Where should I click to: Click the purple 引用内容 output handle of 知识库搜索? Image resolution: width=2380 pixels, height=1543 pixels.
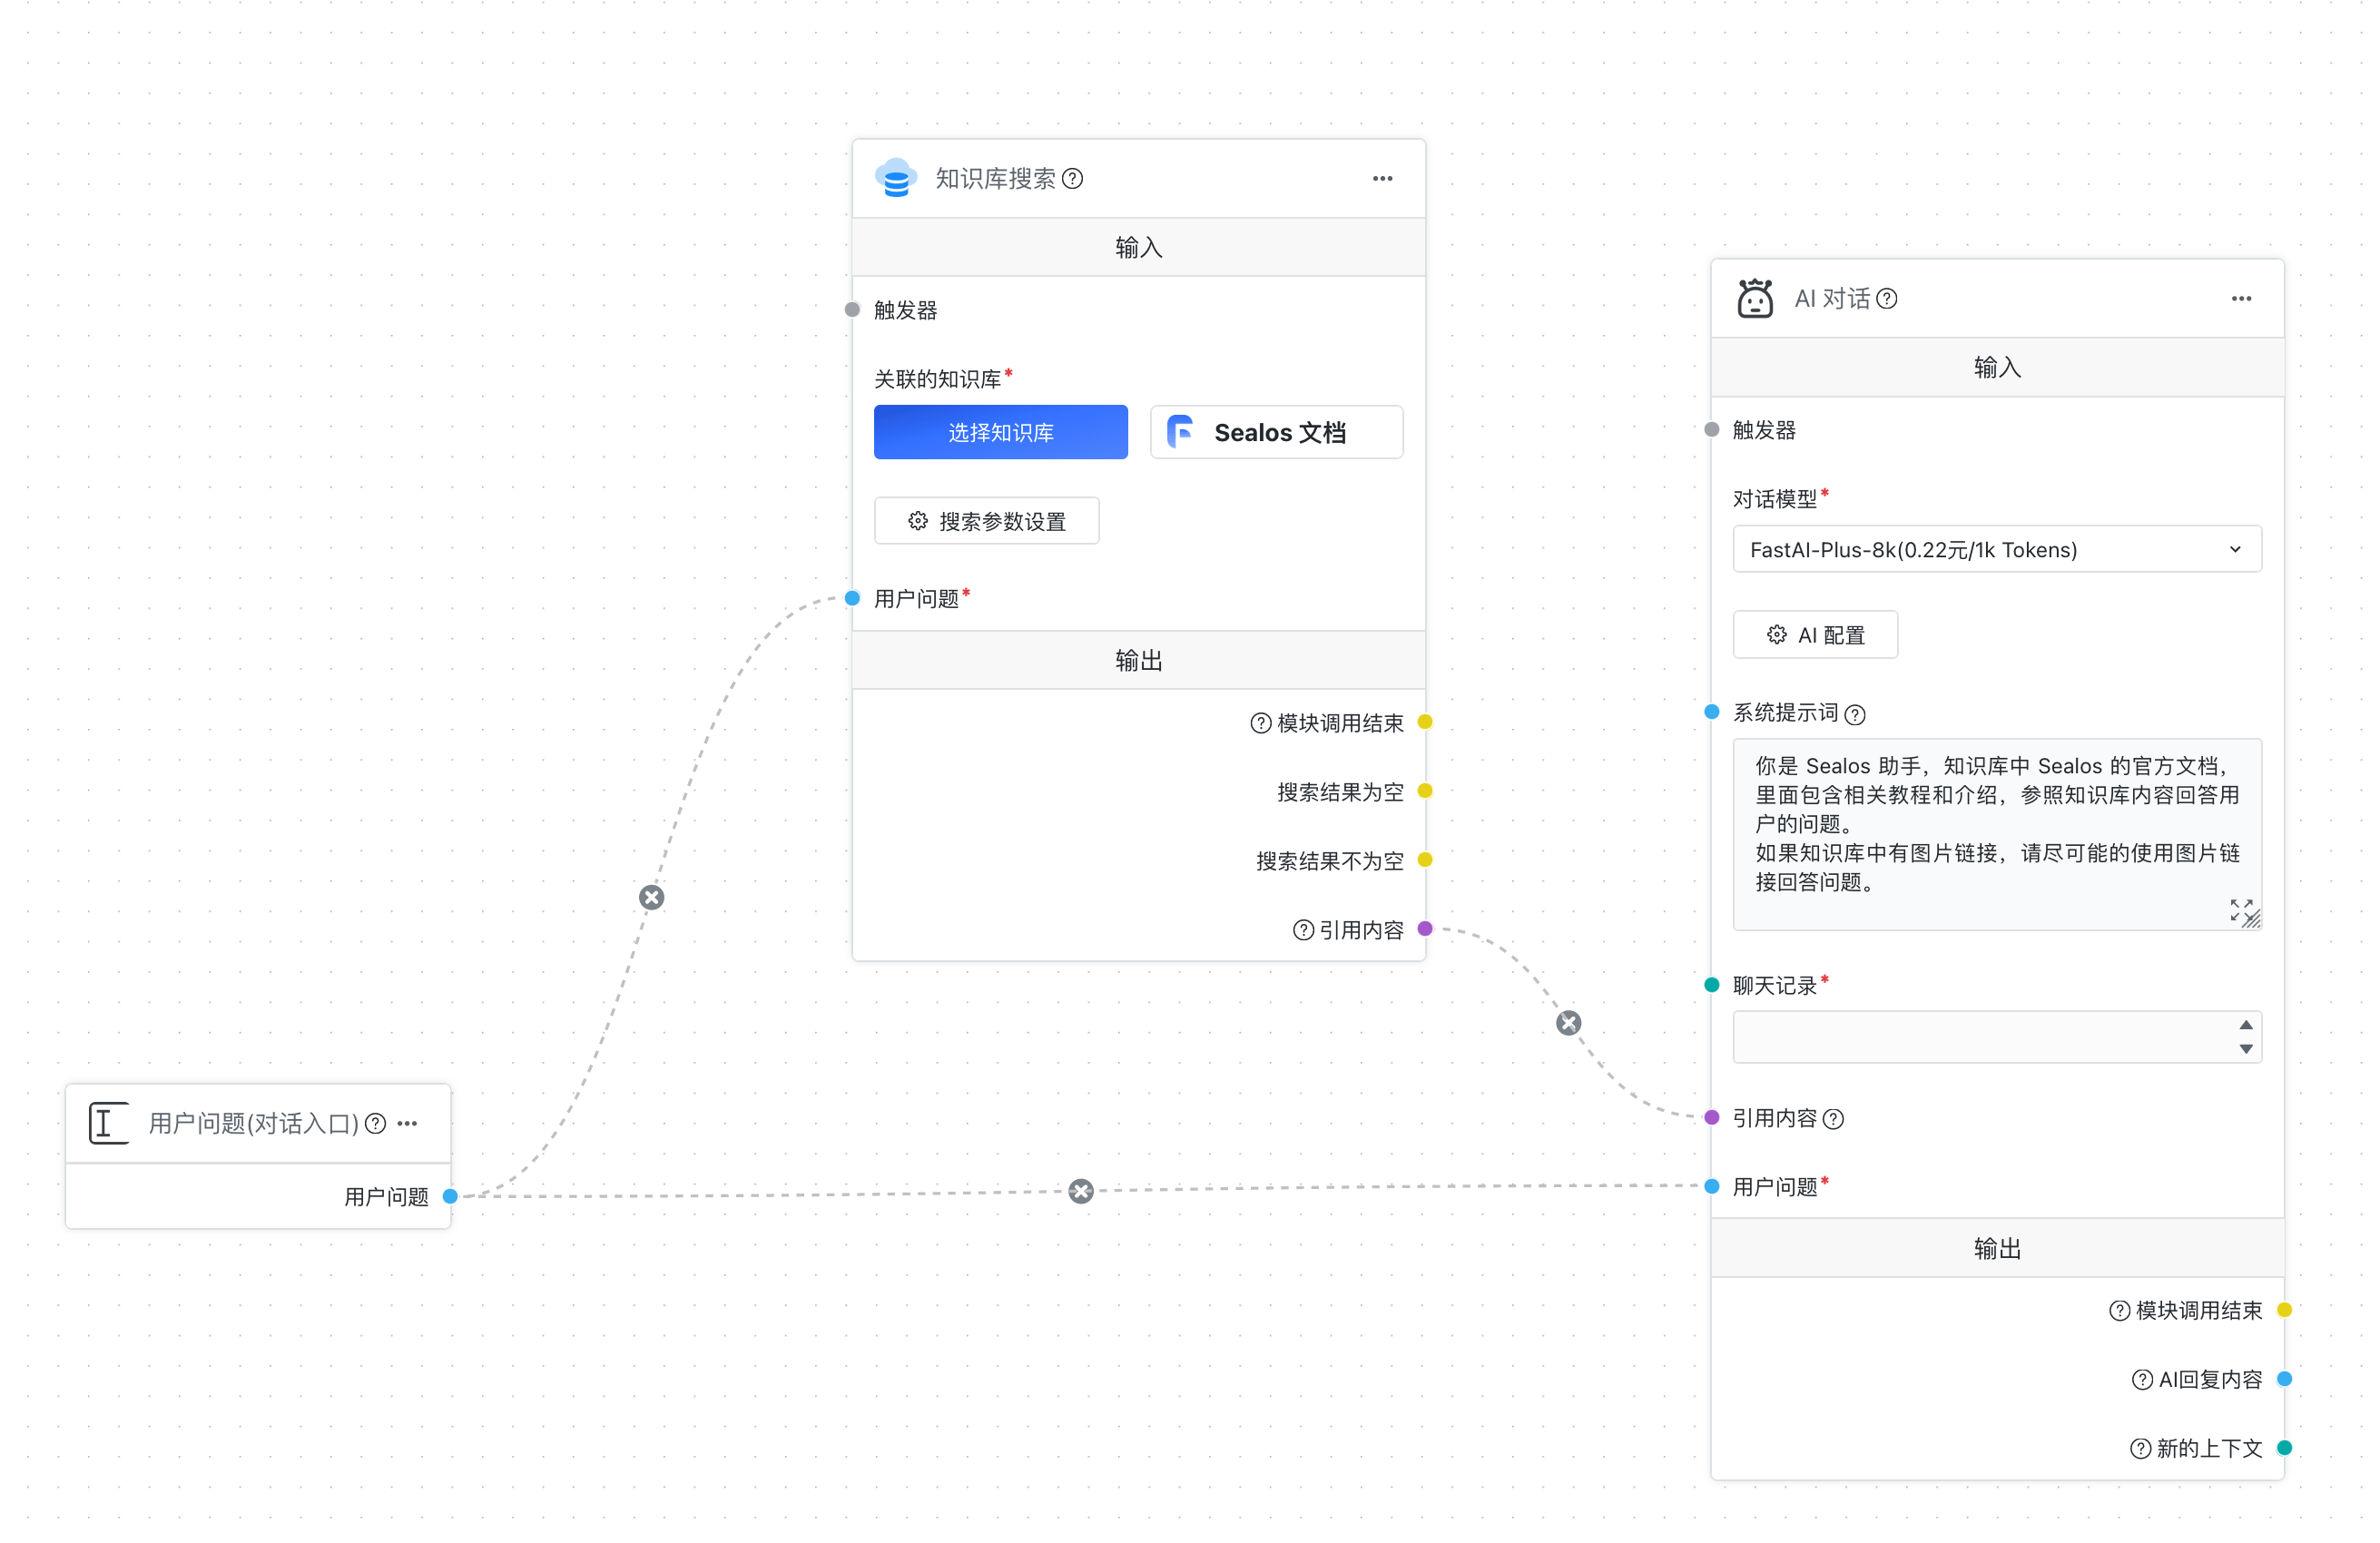pos(1425,929)
